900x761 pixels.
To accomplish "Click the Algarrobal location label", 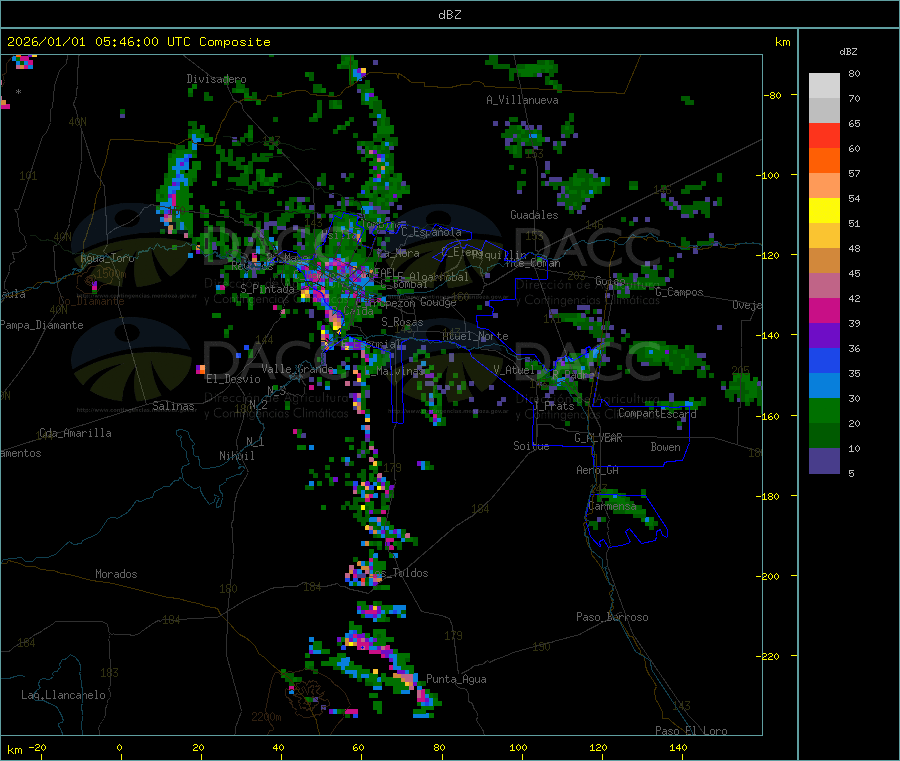I will 439,277.
